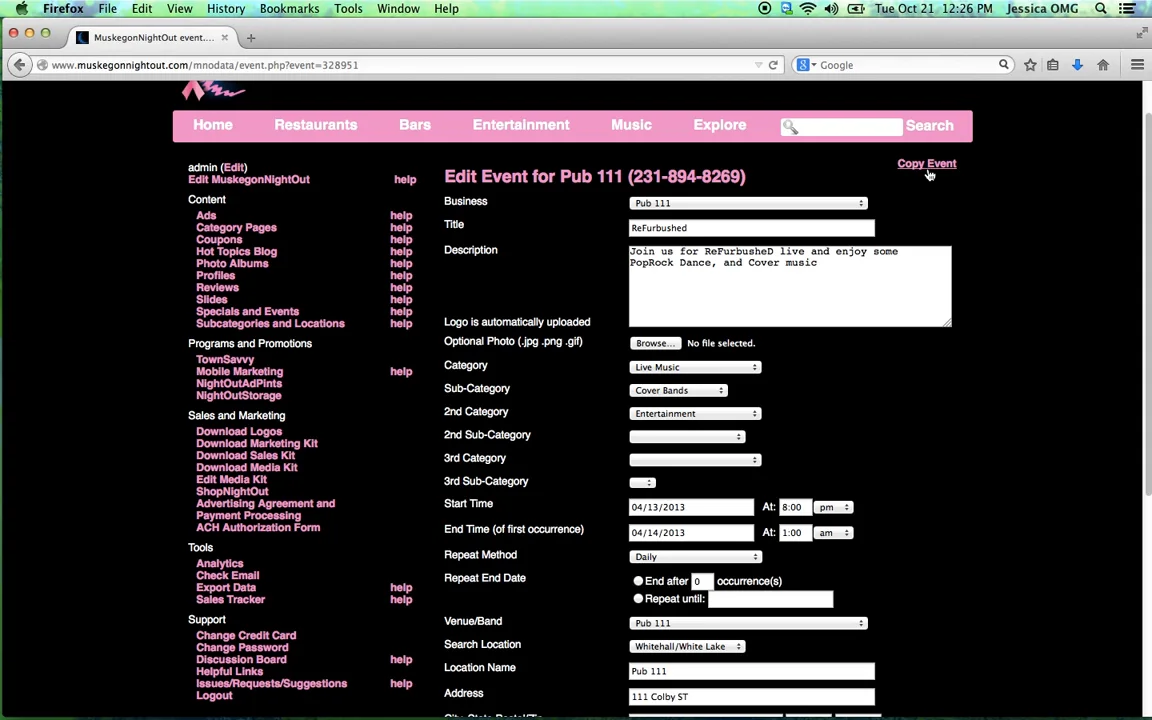Change the Repeat Method dropdown from Daily
This screenshot has width=1152, height=720.
point(695,557)
